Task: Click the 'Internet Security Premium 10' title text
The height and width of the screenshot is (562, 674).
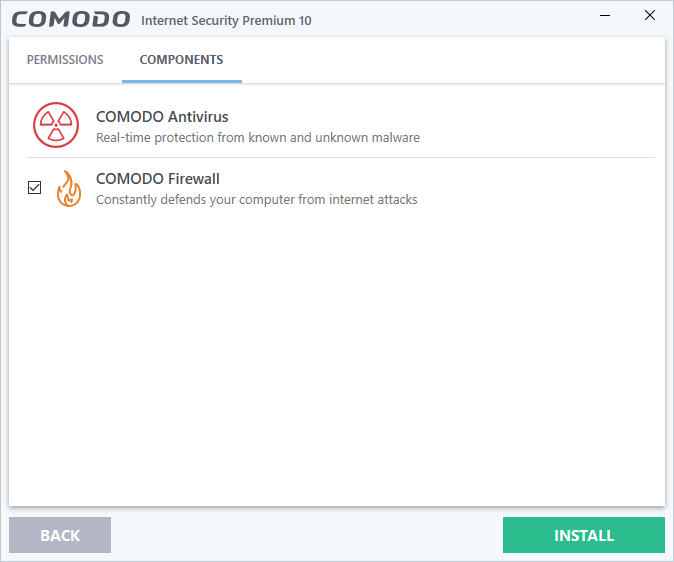Action: tap(226, 20)
